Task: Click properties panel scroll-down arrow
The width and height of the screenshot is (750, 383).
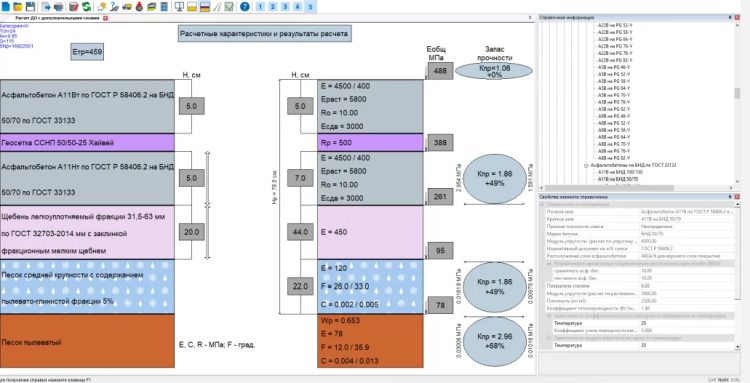Action: (737, 348)
